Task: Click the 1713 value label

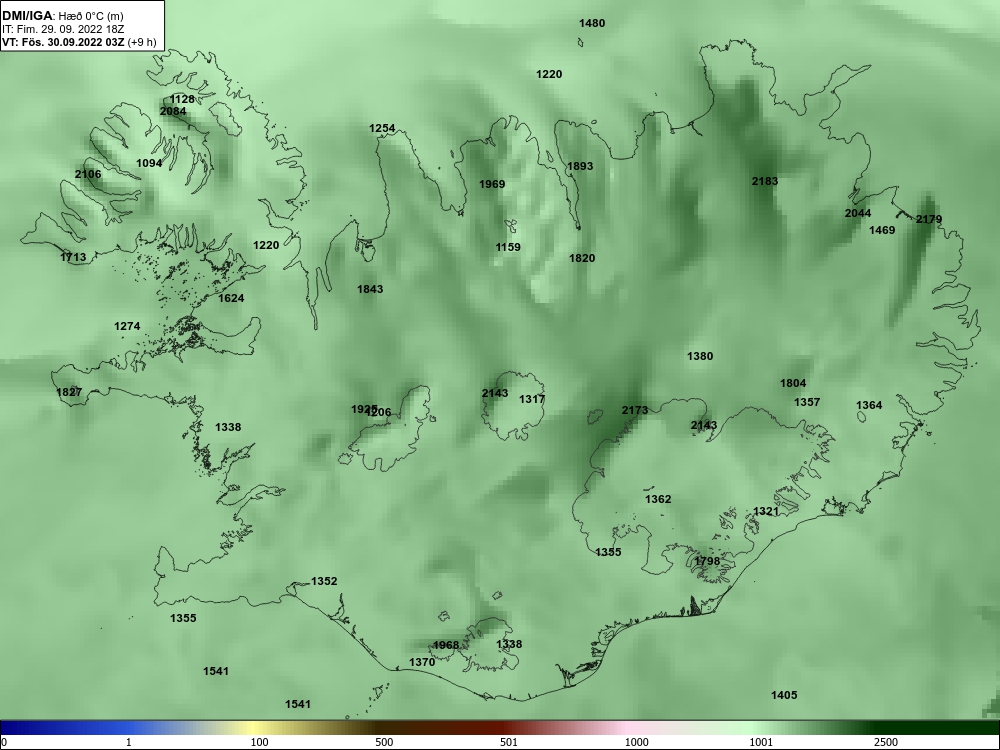Action: (73, 258)
